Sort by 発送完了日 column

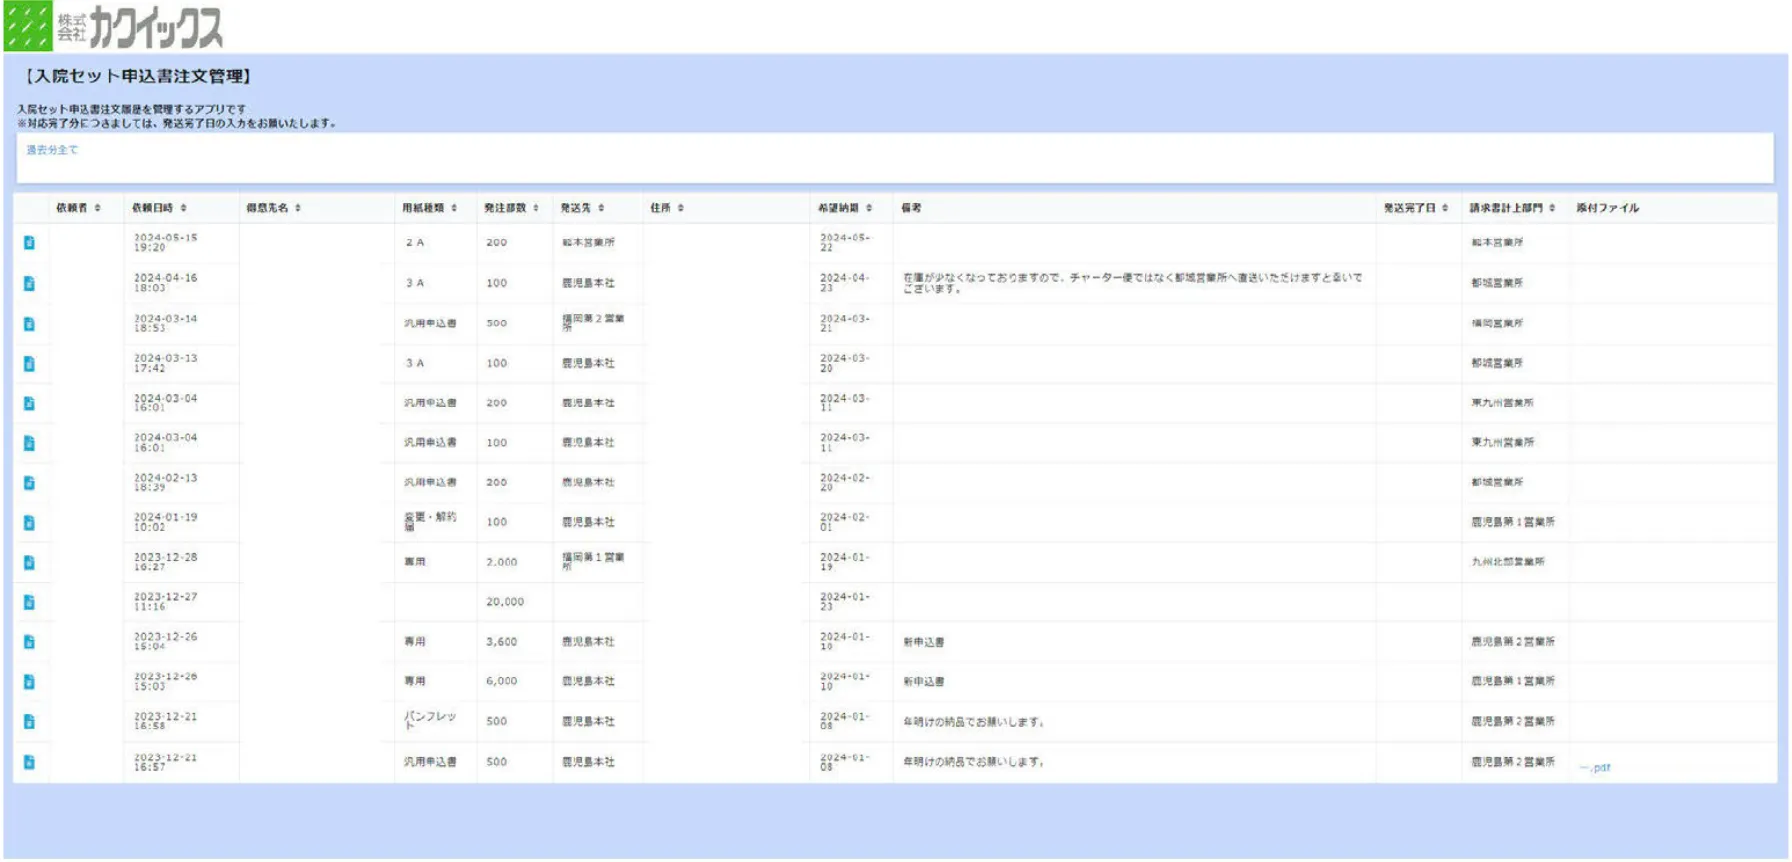(x=1445, y=208)
